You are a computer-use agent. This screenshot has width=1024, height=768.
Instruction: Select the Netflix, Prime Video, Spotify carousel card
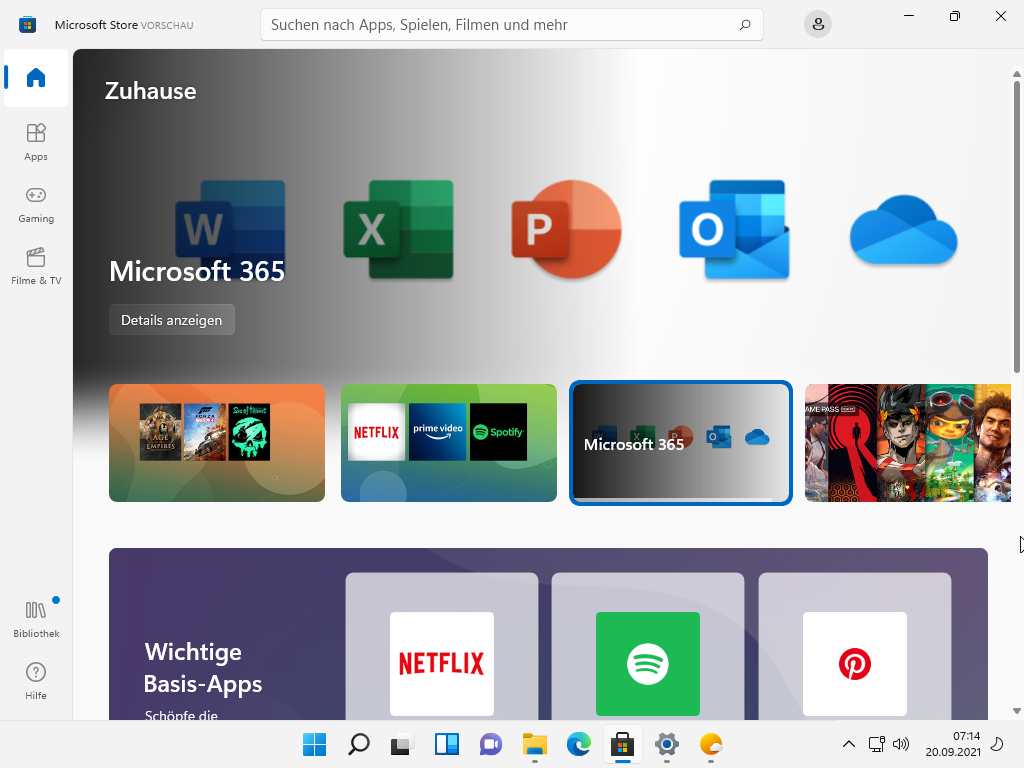click(449, 443)
